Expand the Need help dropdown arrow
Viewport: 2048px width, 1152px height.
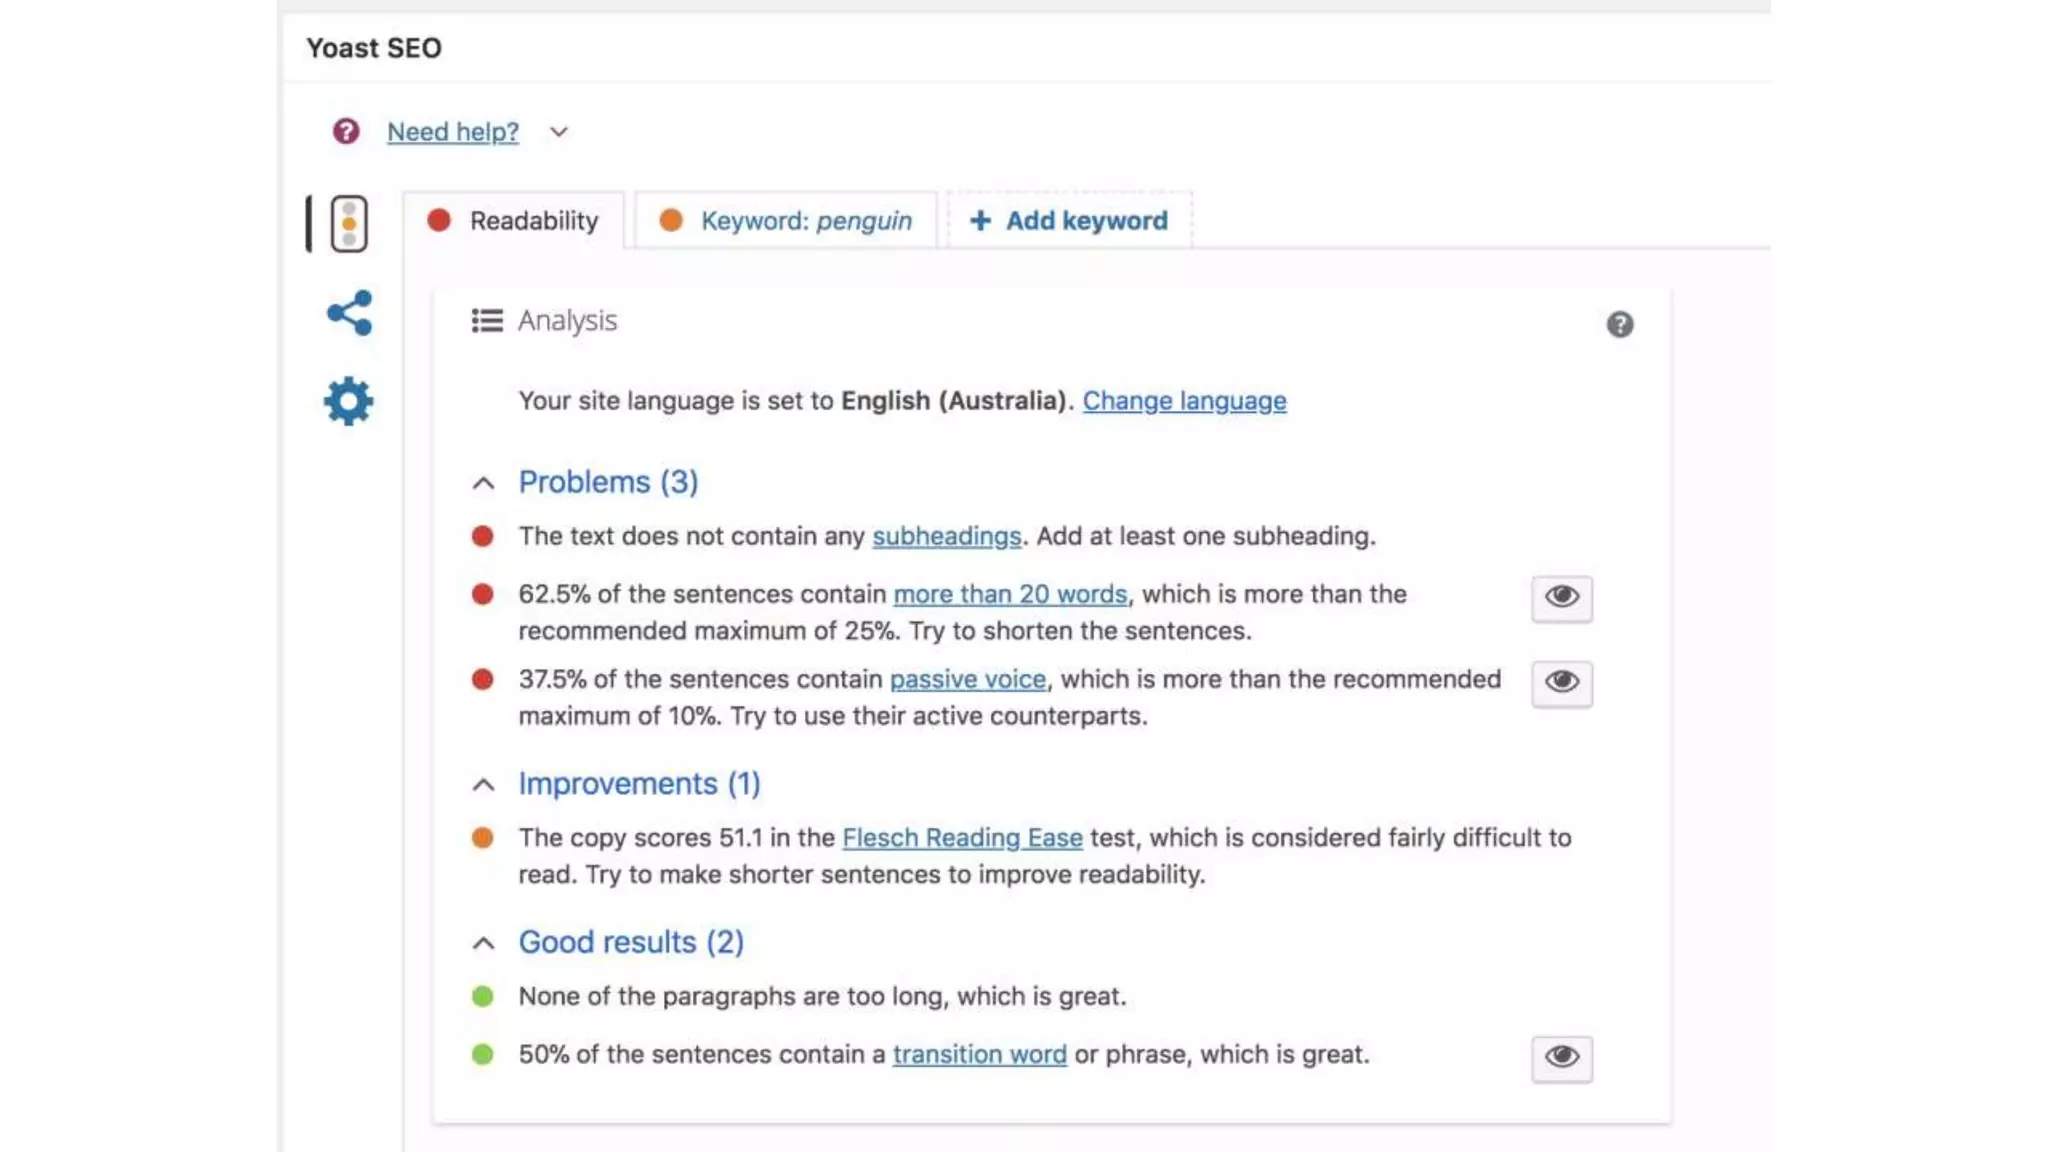tap(559, 132)
